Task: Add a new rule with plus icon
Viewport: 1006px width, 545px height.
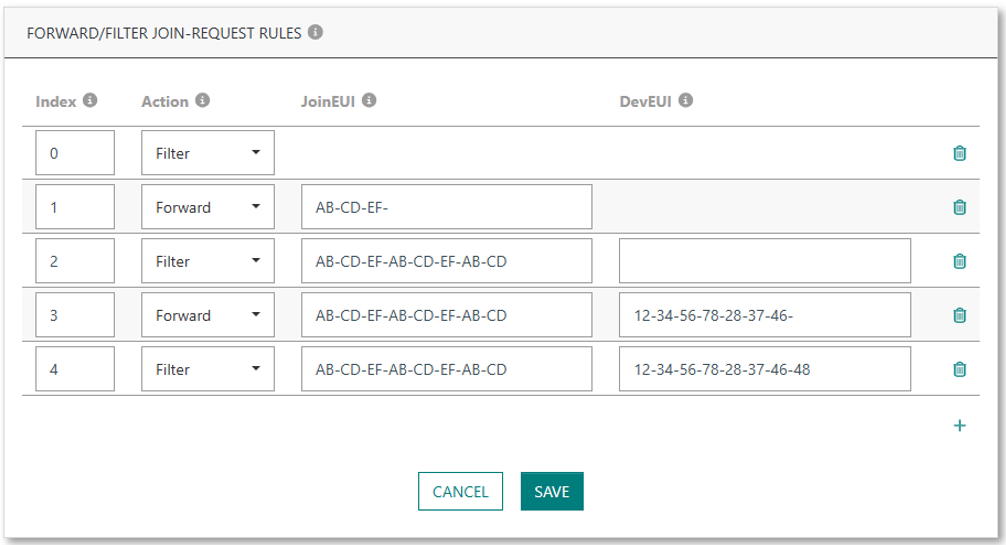Action: click(960, 426)
